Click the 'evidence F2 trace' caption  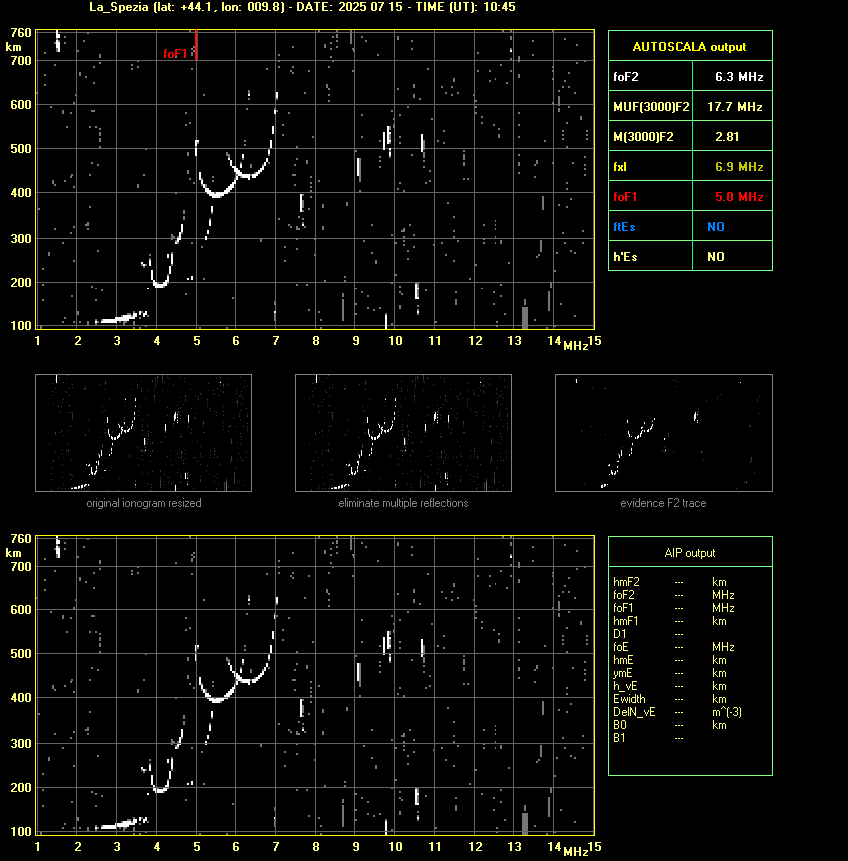point(663,503)
